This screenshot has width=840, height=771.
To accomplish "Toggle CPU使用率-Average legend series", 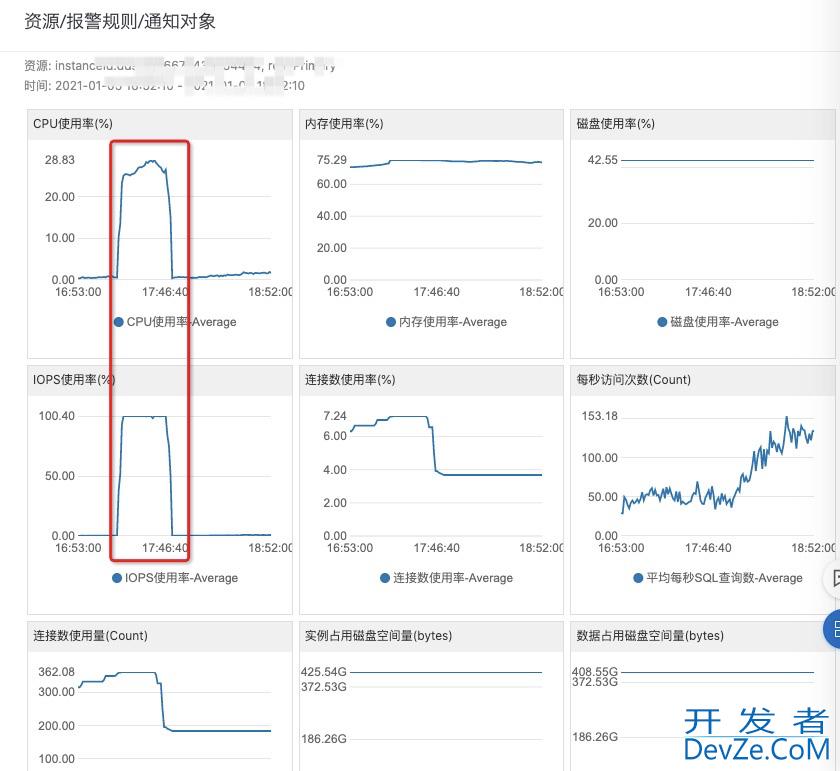I will point(175,322).
